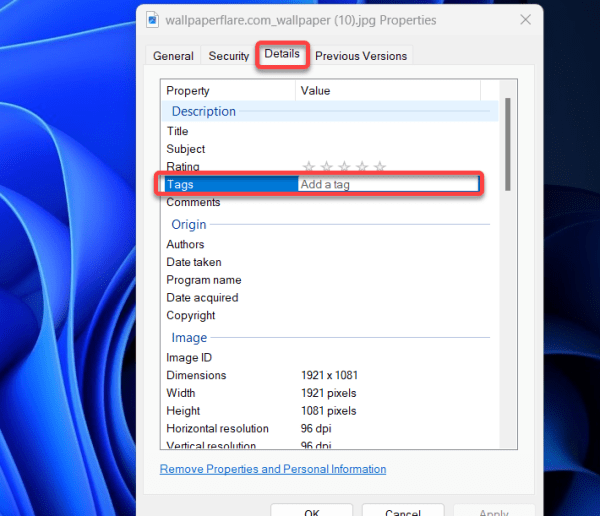This screenshot has height=516, width=600.
Task: Click the file icon in title bar
Action: coord(152,20)
